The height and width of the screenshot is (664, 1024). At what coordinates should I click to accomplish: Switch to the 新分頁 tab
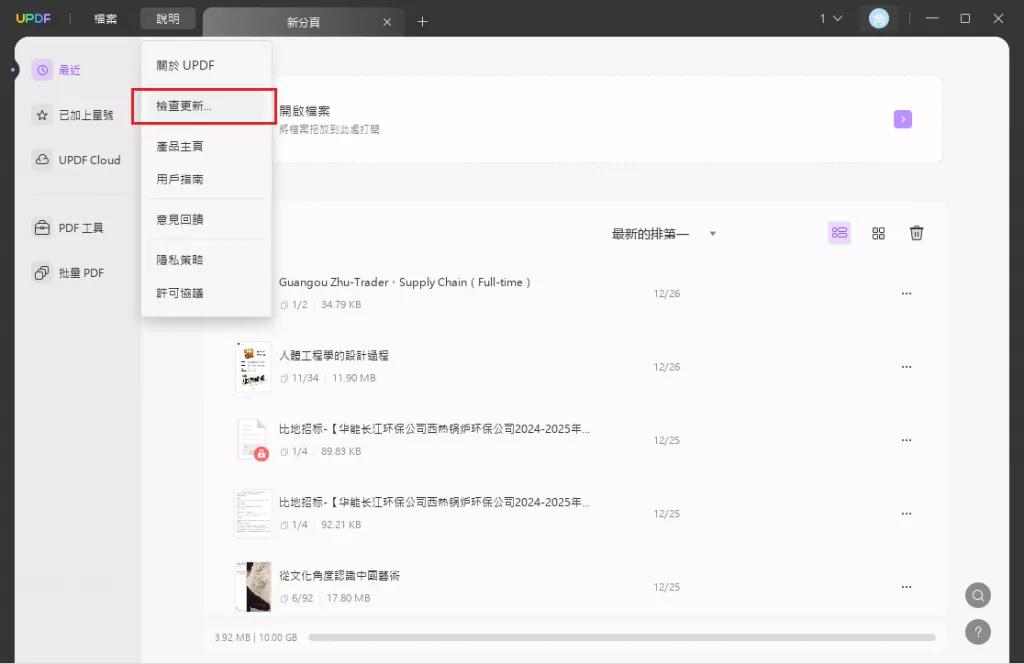[x=303, y=22]
